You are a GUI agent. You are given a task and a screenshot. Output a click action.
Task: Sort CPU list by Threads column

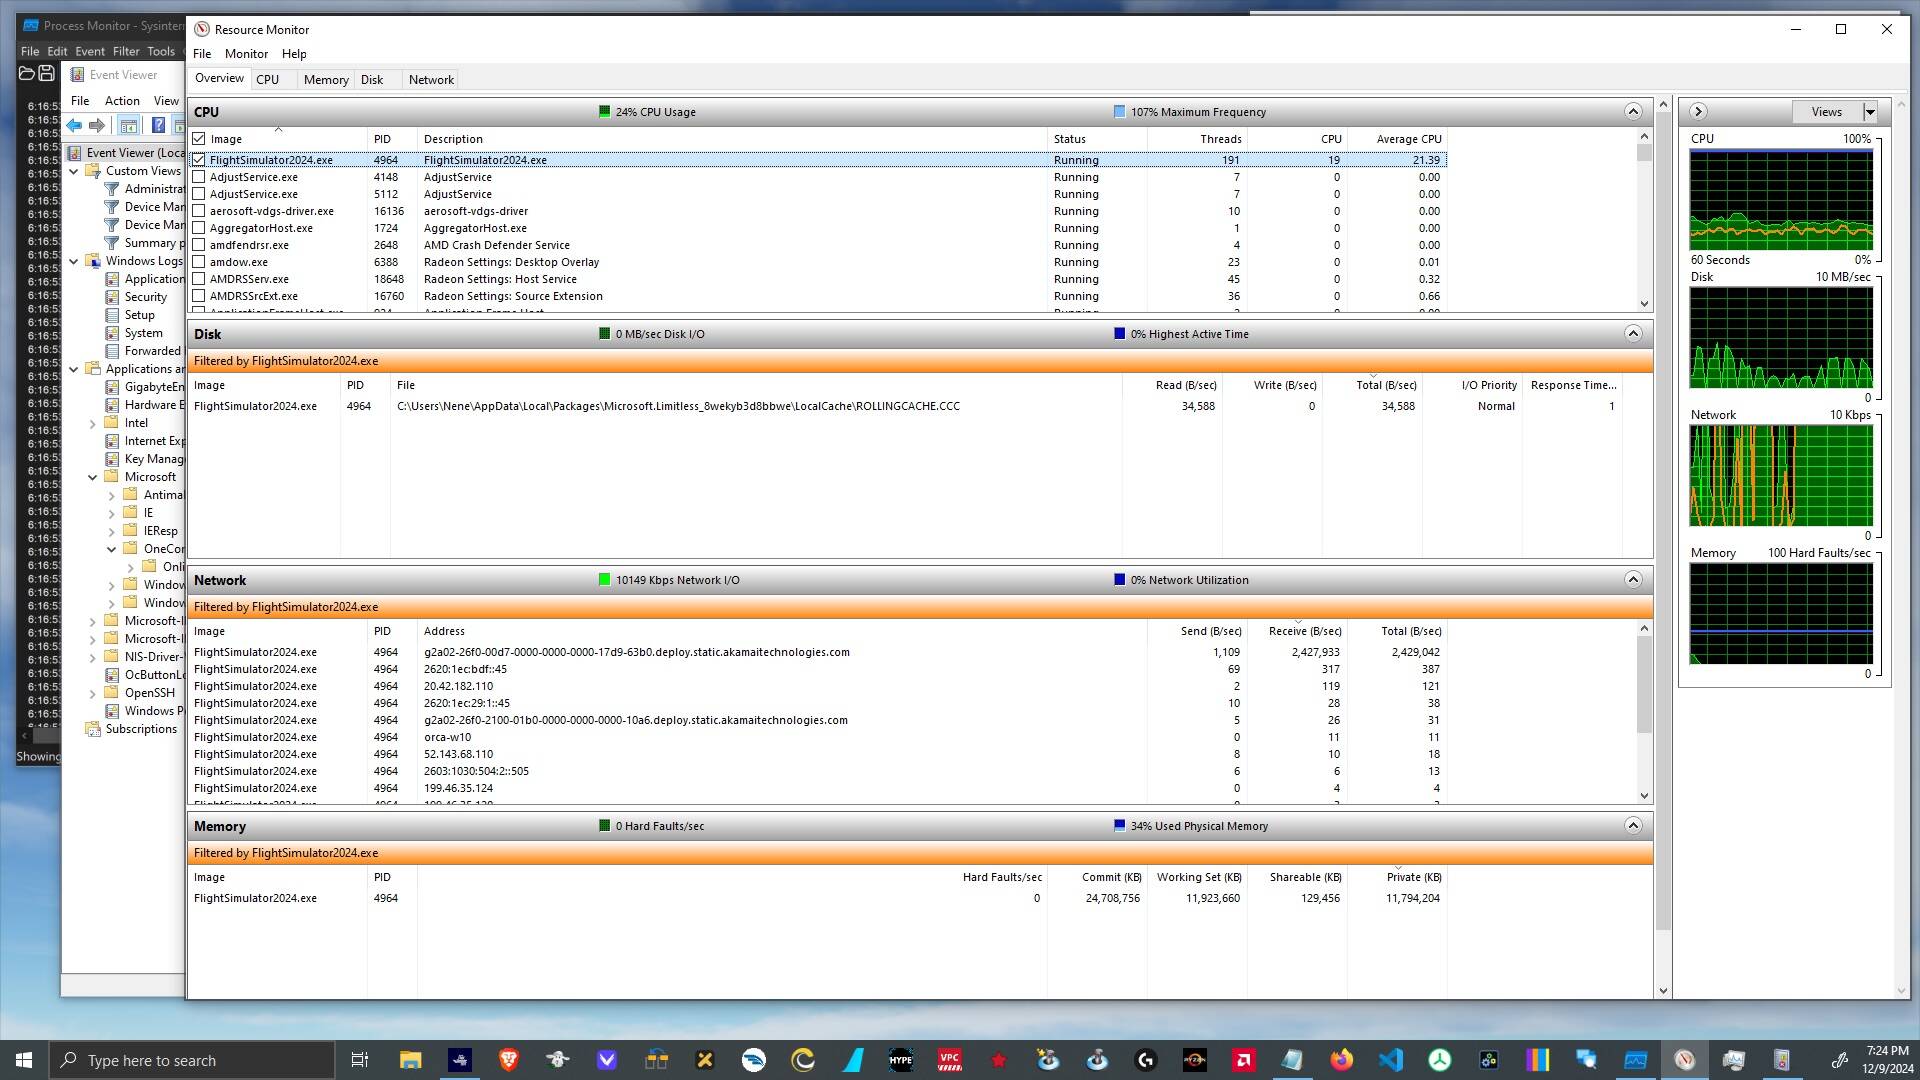pyautogui.click(x=1197, y=139)
